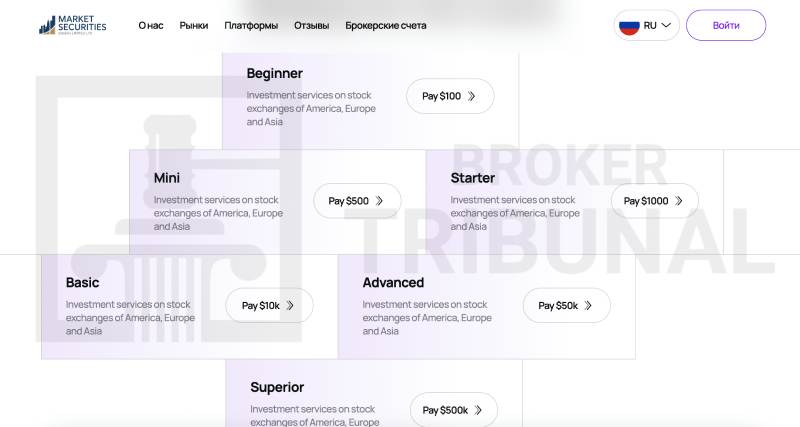This screenshot has width=800, height=427.
Task: Click the Superior plan description text
Action: point(314,415)
